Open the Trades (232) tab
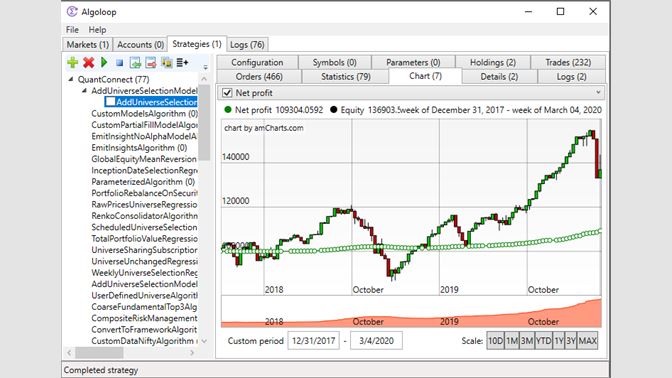 tap(568, 63)
